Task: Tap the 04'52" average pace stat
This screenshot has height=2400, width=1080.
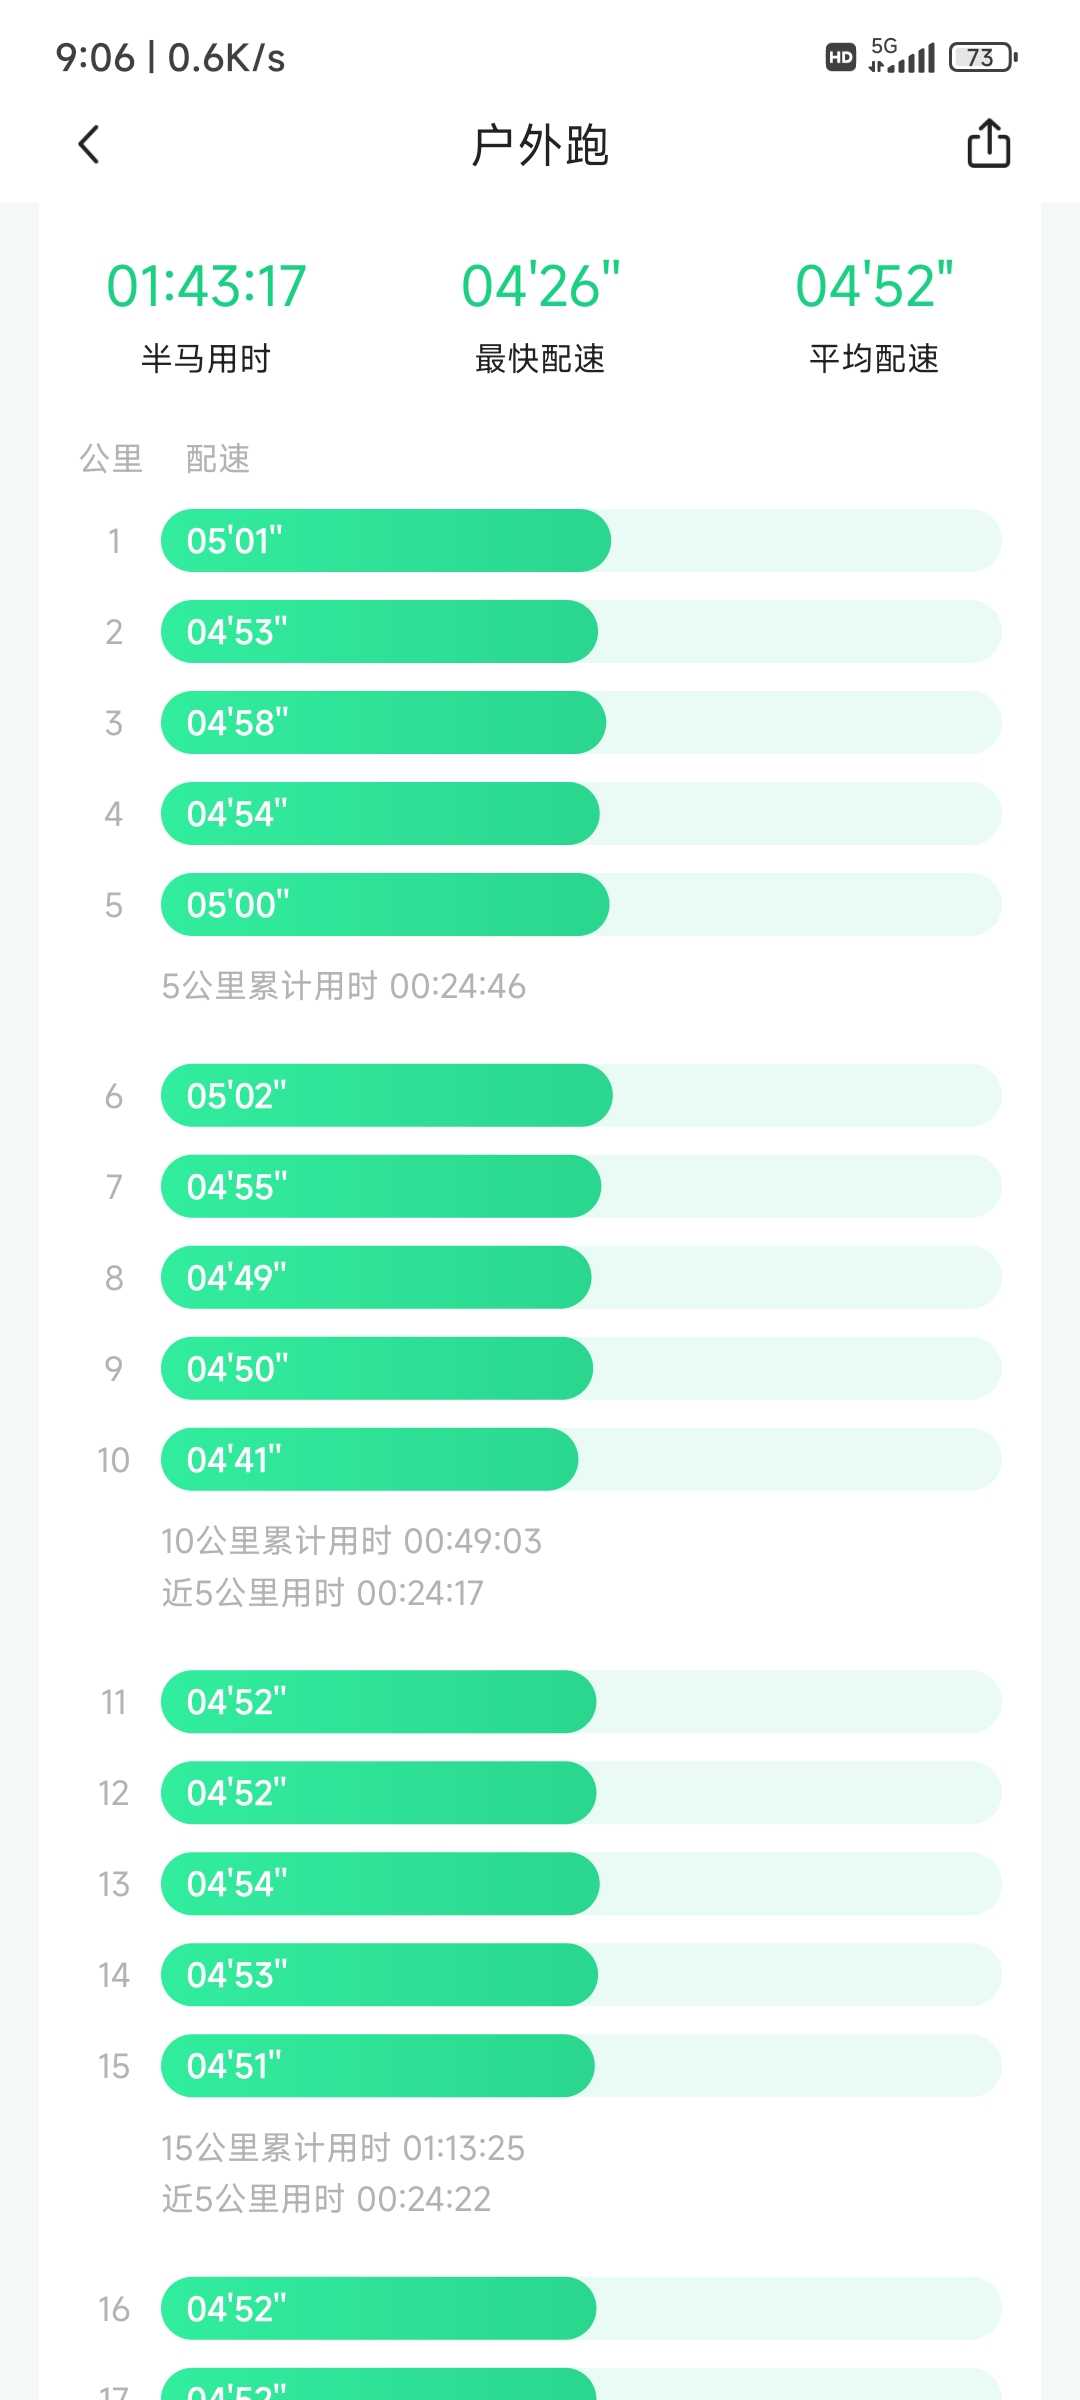Action: pyautogui.click(x=874, y=286)
